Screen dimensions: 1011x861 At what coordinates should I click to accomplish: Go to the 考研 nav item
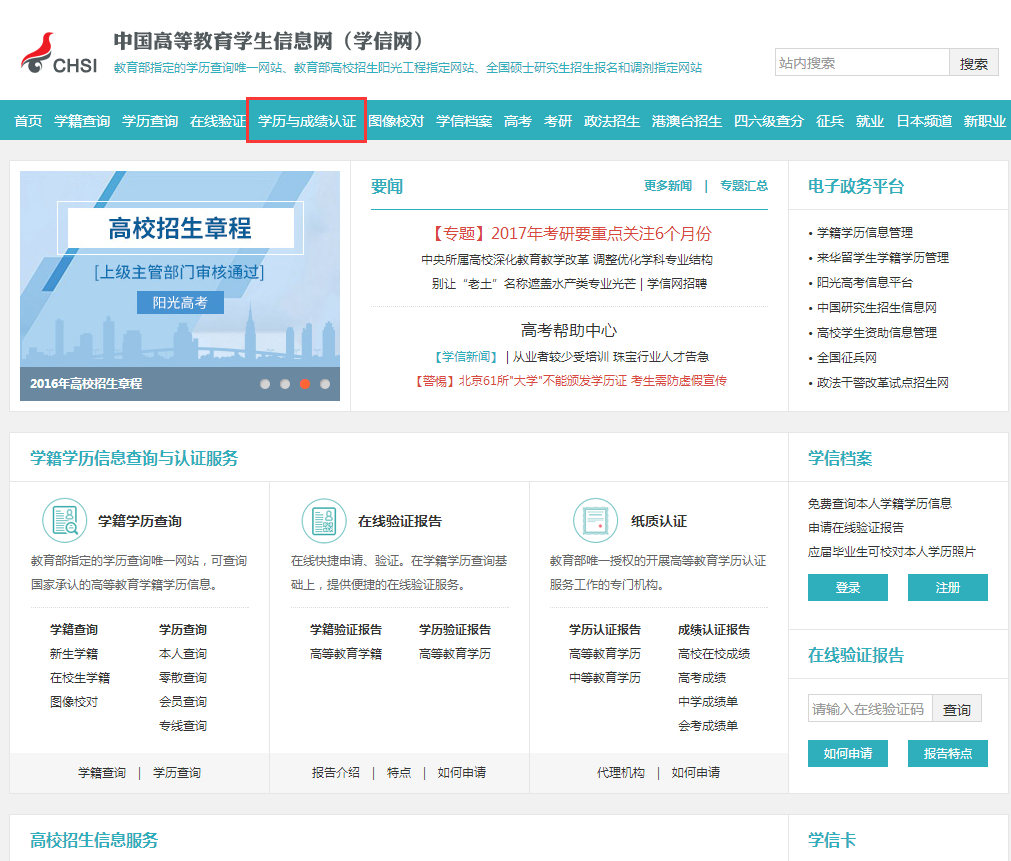tap(558, 121)
